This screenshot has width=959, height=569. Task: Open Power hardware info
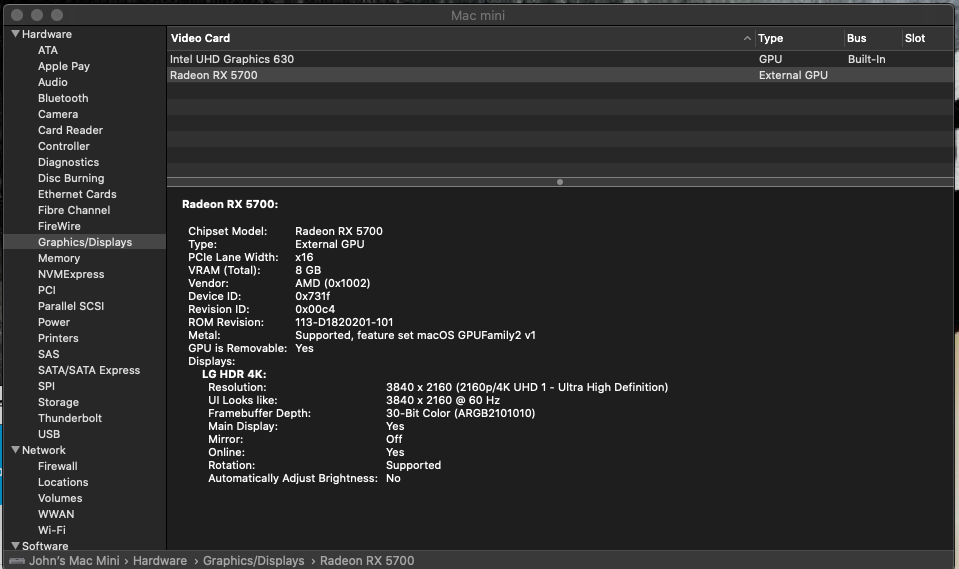pyautogui.click(x=54, y=322)
